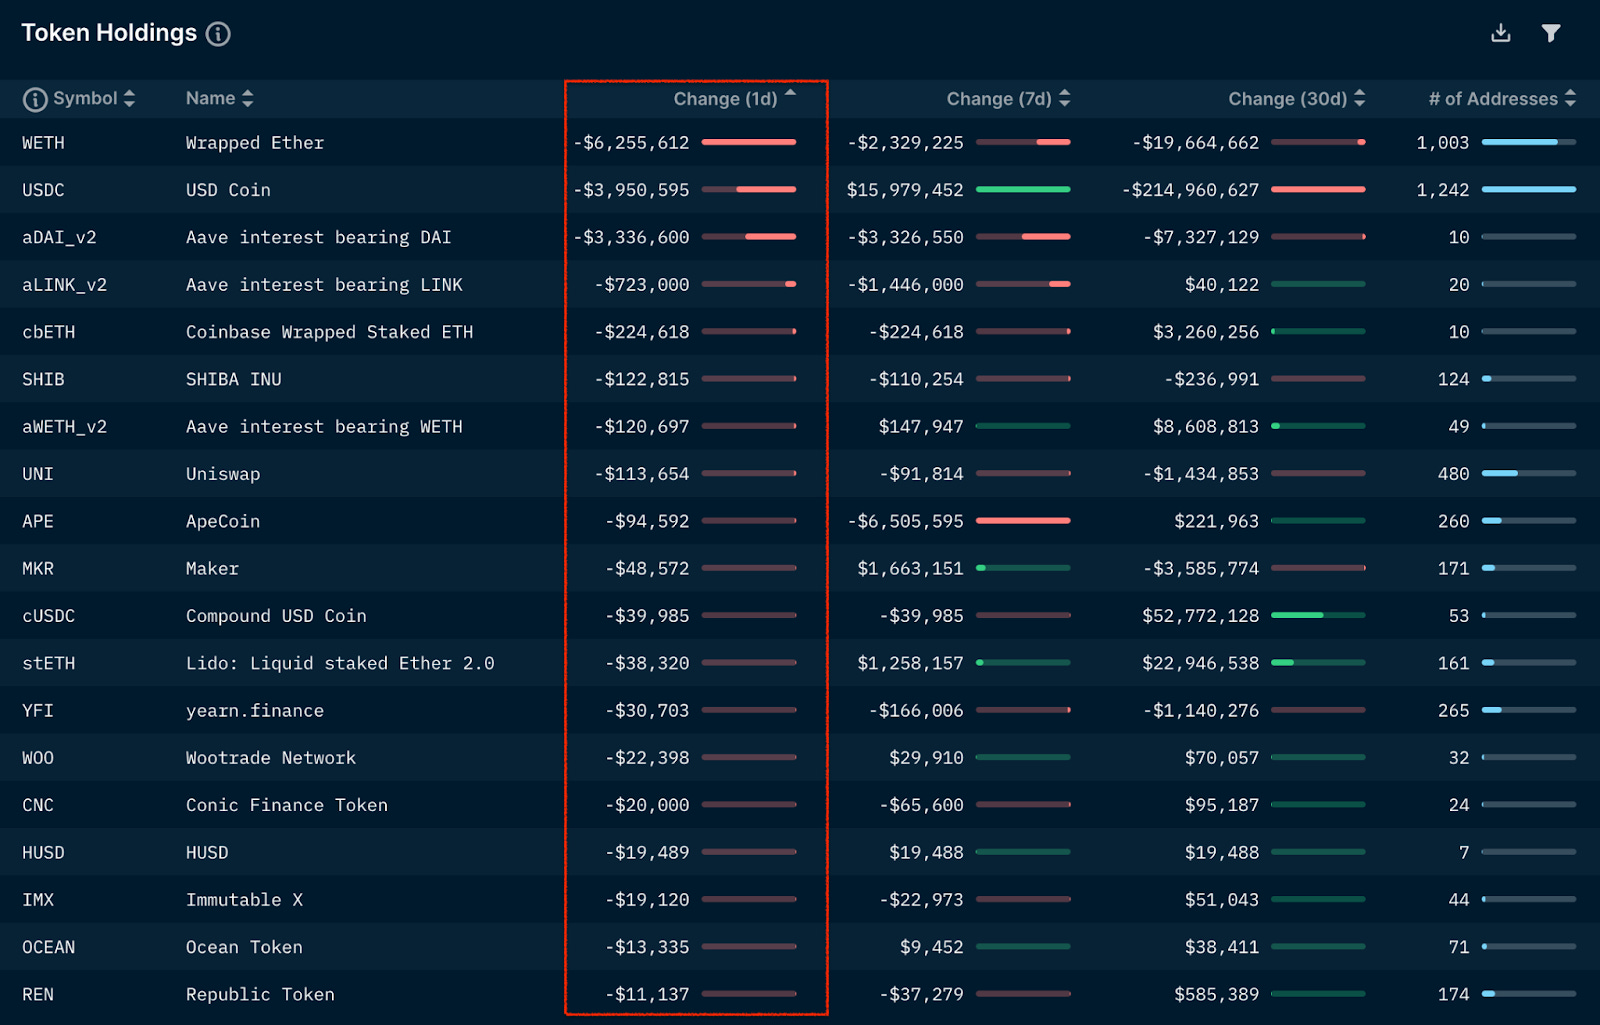Click the $52,772,128 cUSDC 30d value
The width and height of the screenshot is (1600, 1025).
pyautogui.click(x=1200, y=616)
